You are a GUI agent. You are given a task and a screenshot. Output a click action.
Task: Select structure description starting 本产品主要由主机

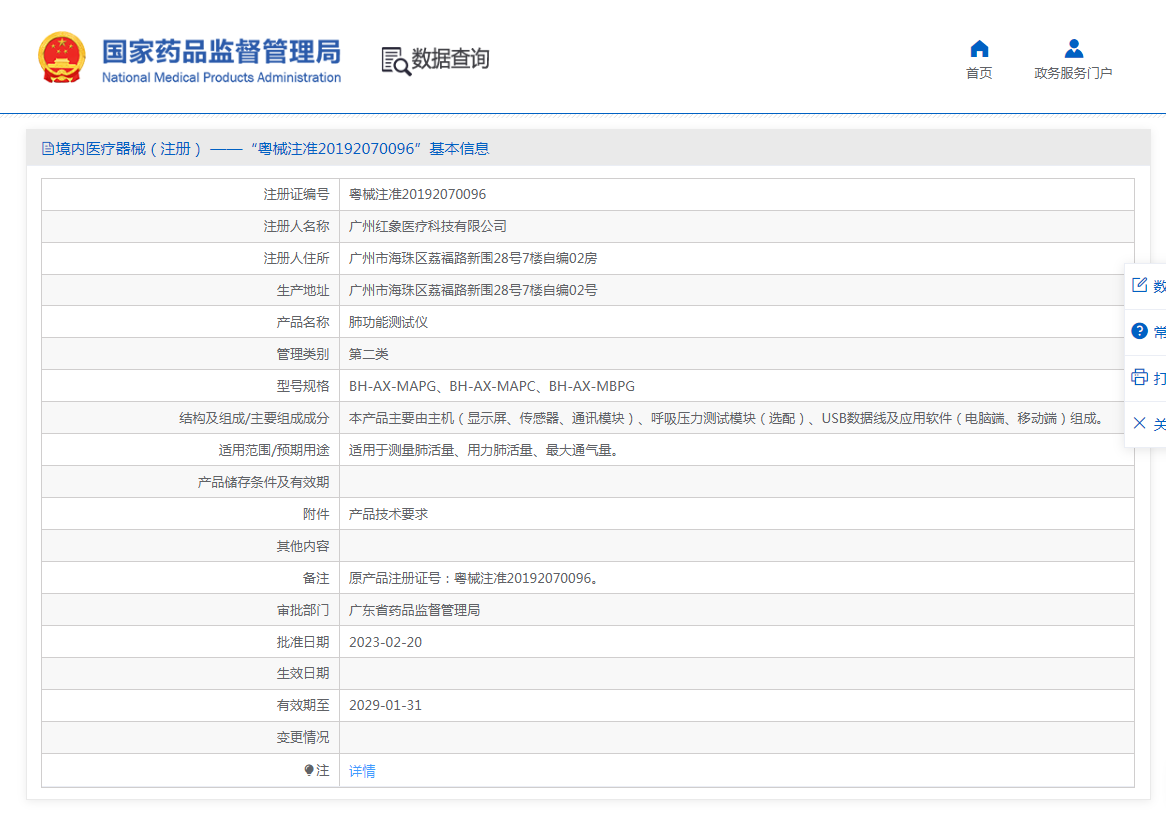coord(728,418)
